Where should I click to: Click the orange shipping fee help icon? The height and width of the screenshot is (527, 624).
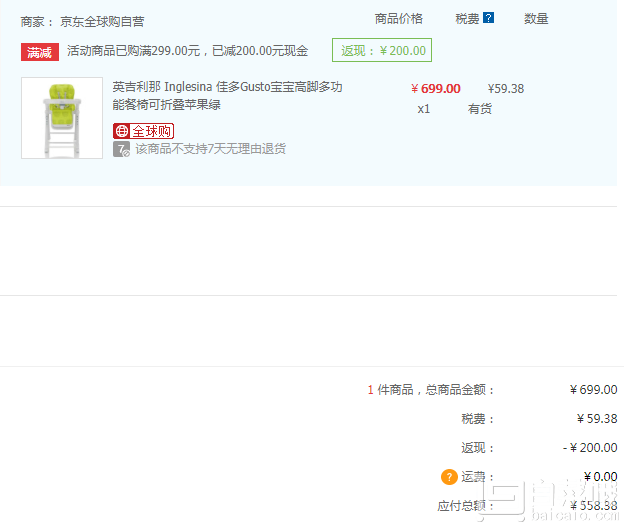449,476
